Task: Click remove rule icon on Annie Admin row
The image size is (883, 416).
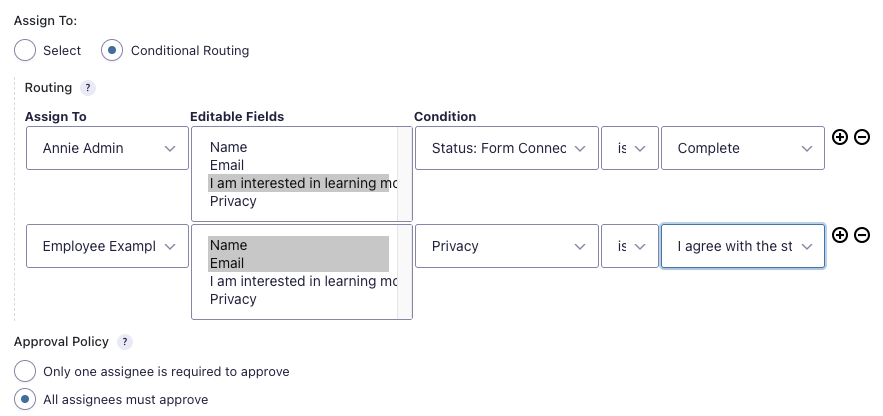Action: click(x=861, y=137)
